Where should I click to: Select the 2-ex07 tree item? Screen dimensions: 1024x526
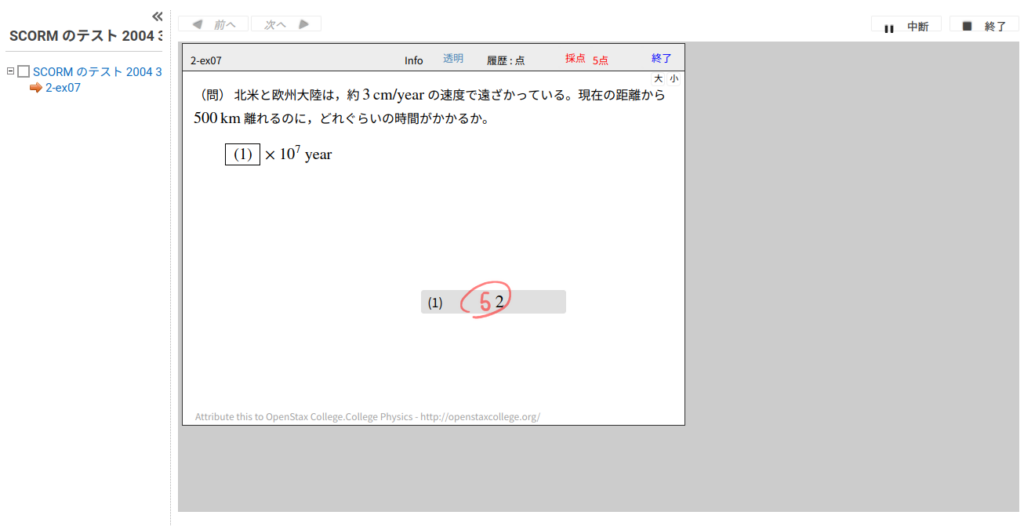(63, 88)
